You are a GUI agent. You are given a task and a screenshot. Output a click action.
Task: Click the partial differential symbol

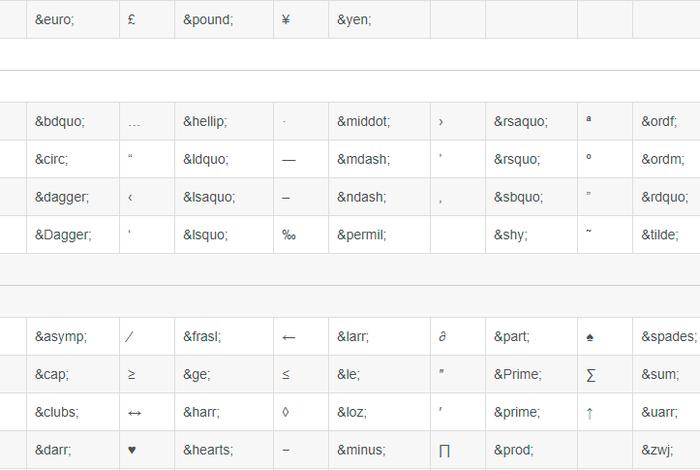pos(442,337)
